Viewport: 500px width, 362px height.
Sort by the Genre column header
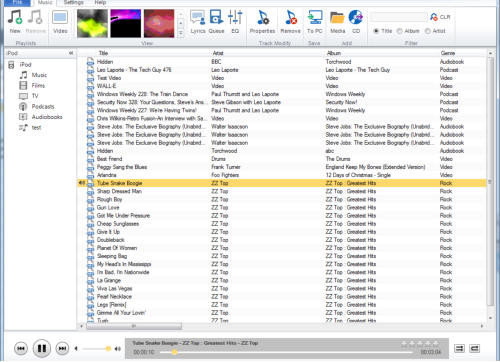448,53
